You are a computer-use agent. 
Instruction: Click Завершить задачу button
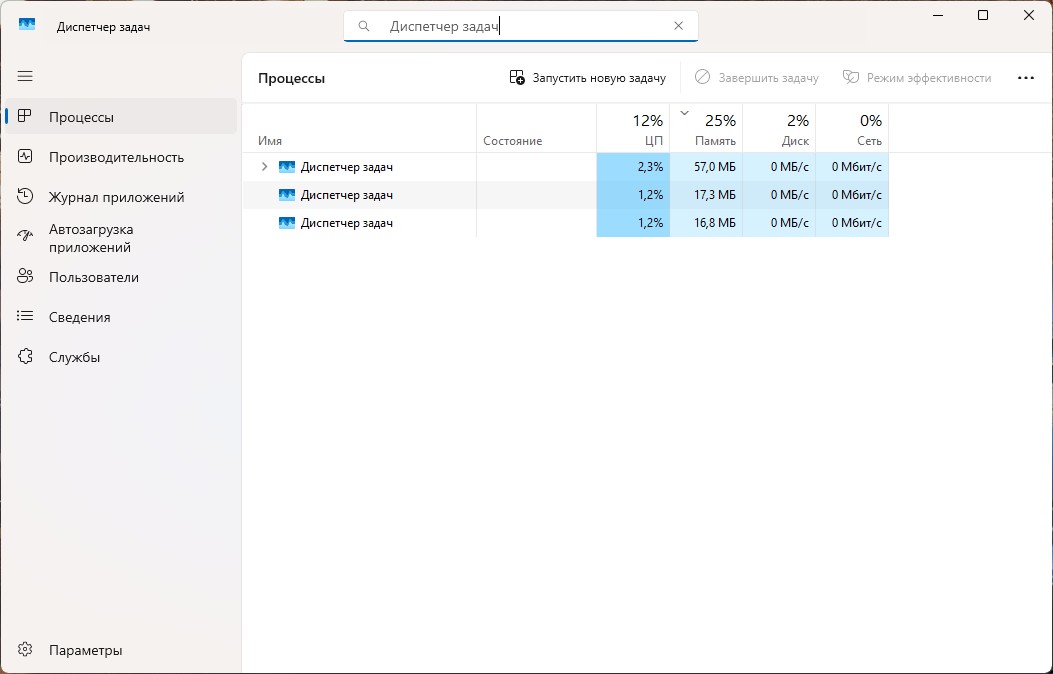tap(757, 78)
